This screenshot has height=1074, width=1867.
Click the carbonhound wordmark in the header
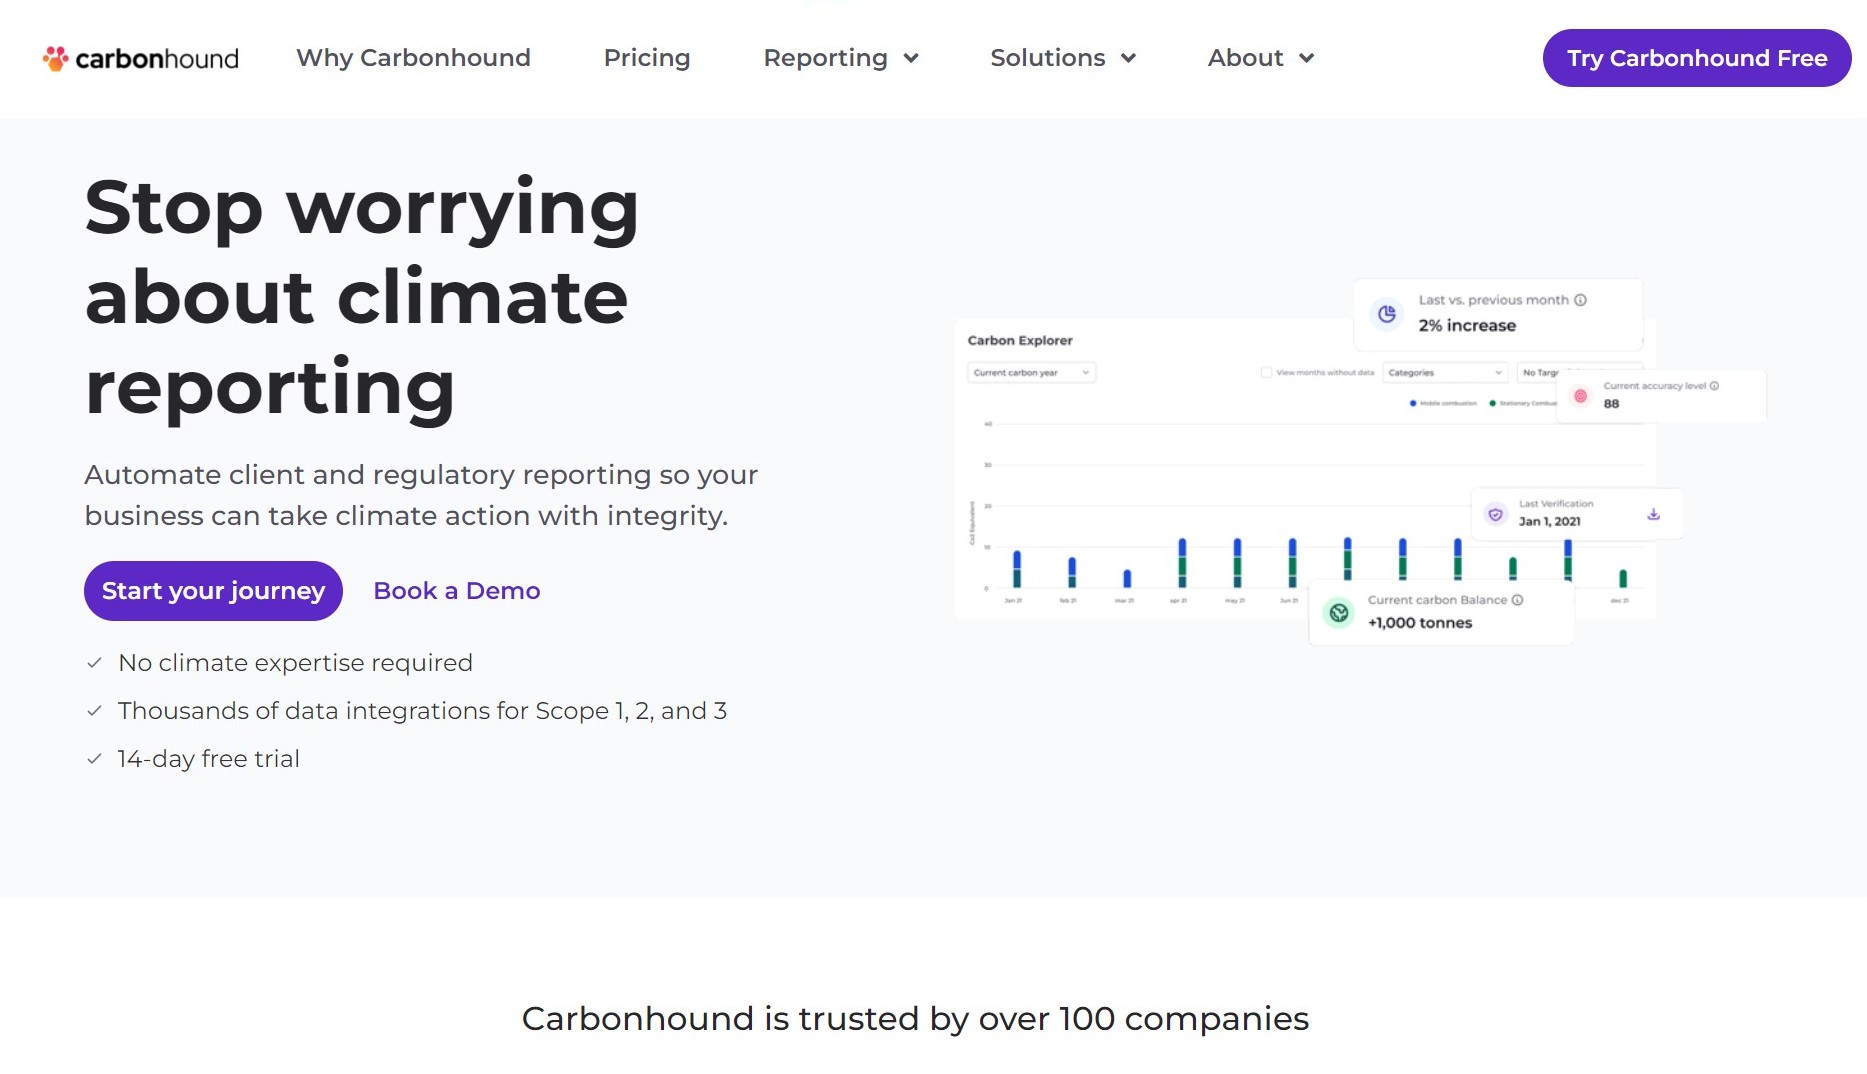[157, 59]
